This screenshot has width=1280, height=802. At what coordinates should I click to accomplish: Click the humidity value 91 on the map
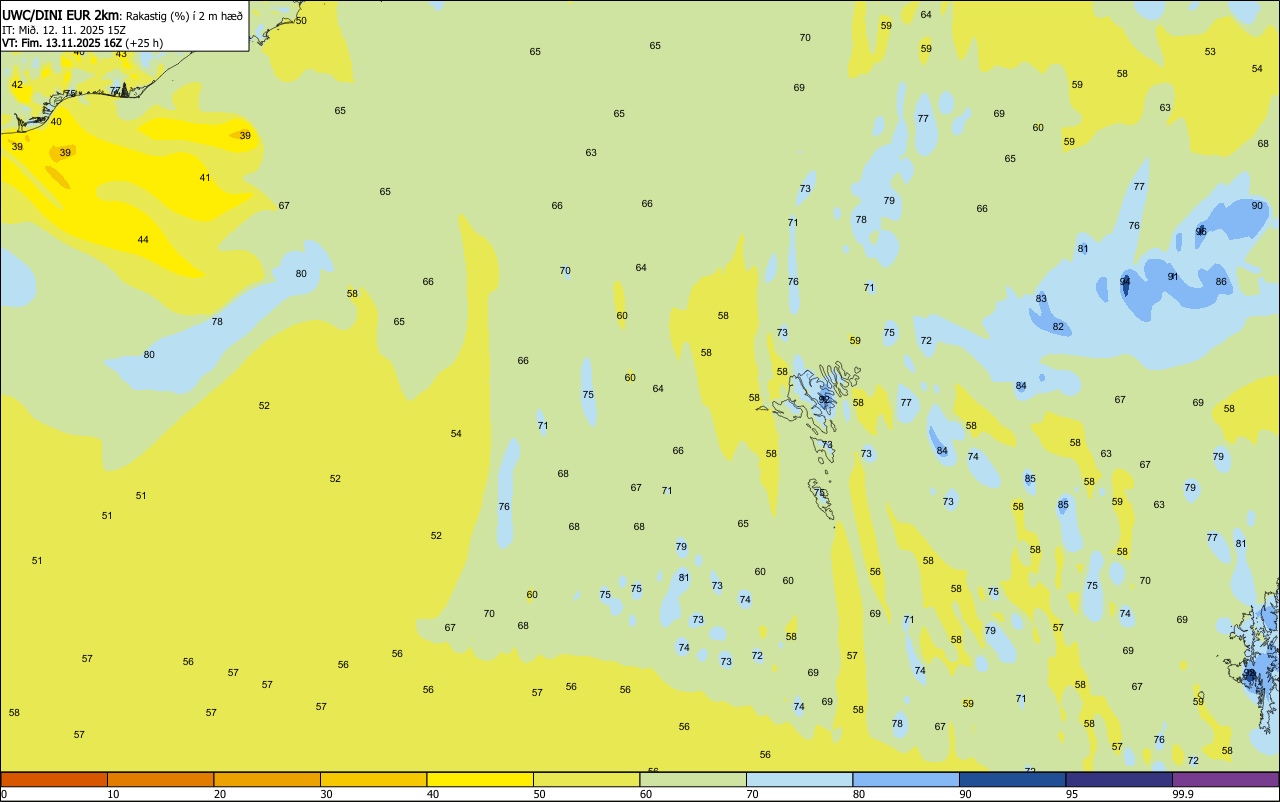(x=1173, y=277)
